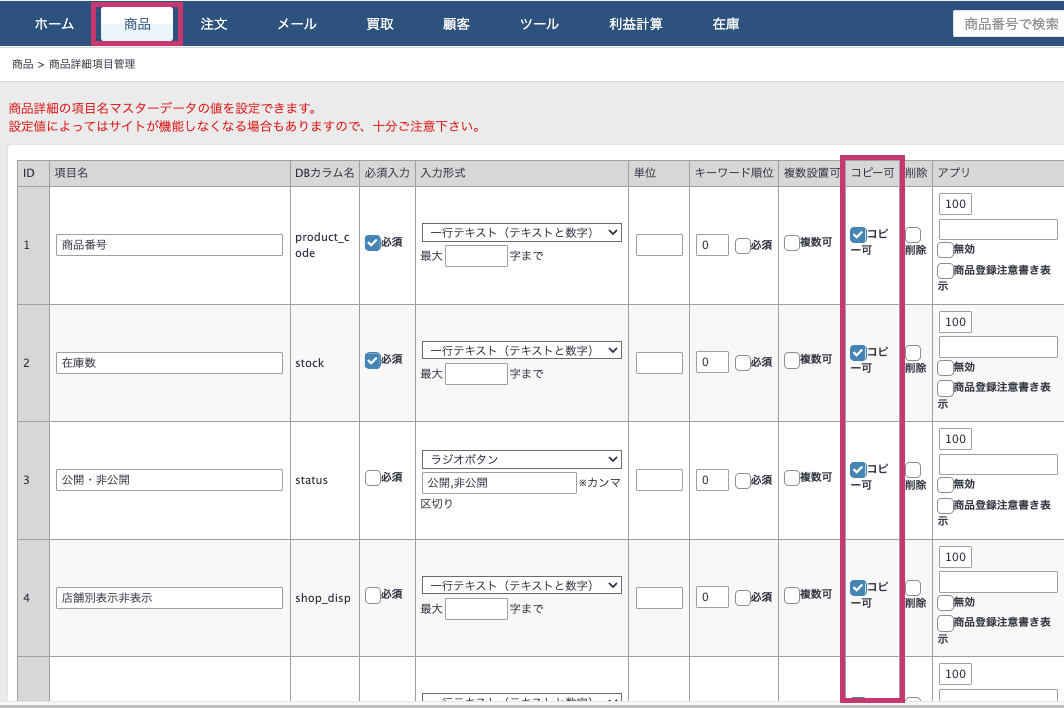Open input format dropdown for stock row
The image size is (1064, 708).
point(521,350)
